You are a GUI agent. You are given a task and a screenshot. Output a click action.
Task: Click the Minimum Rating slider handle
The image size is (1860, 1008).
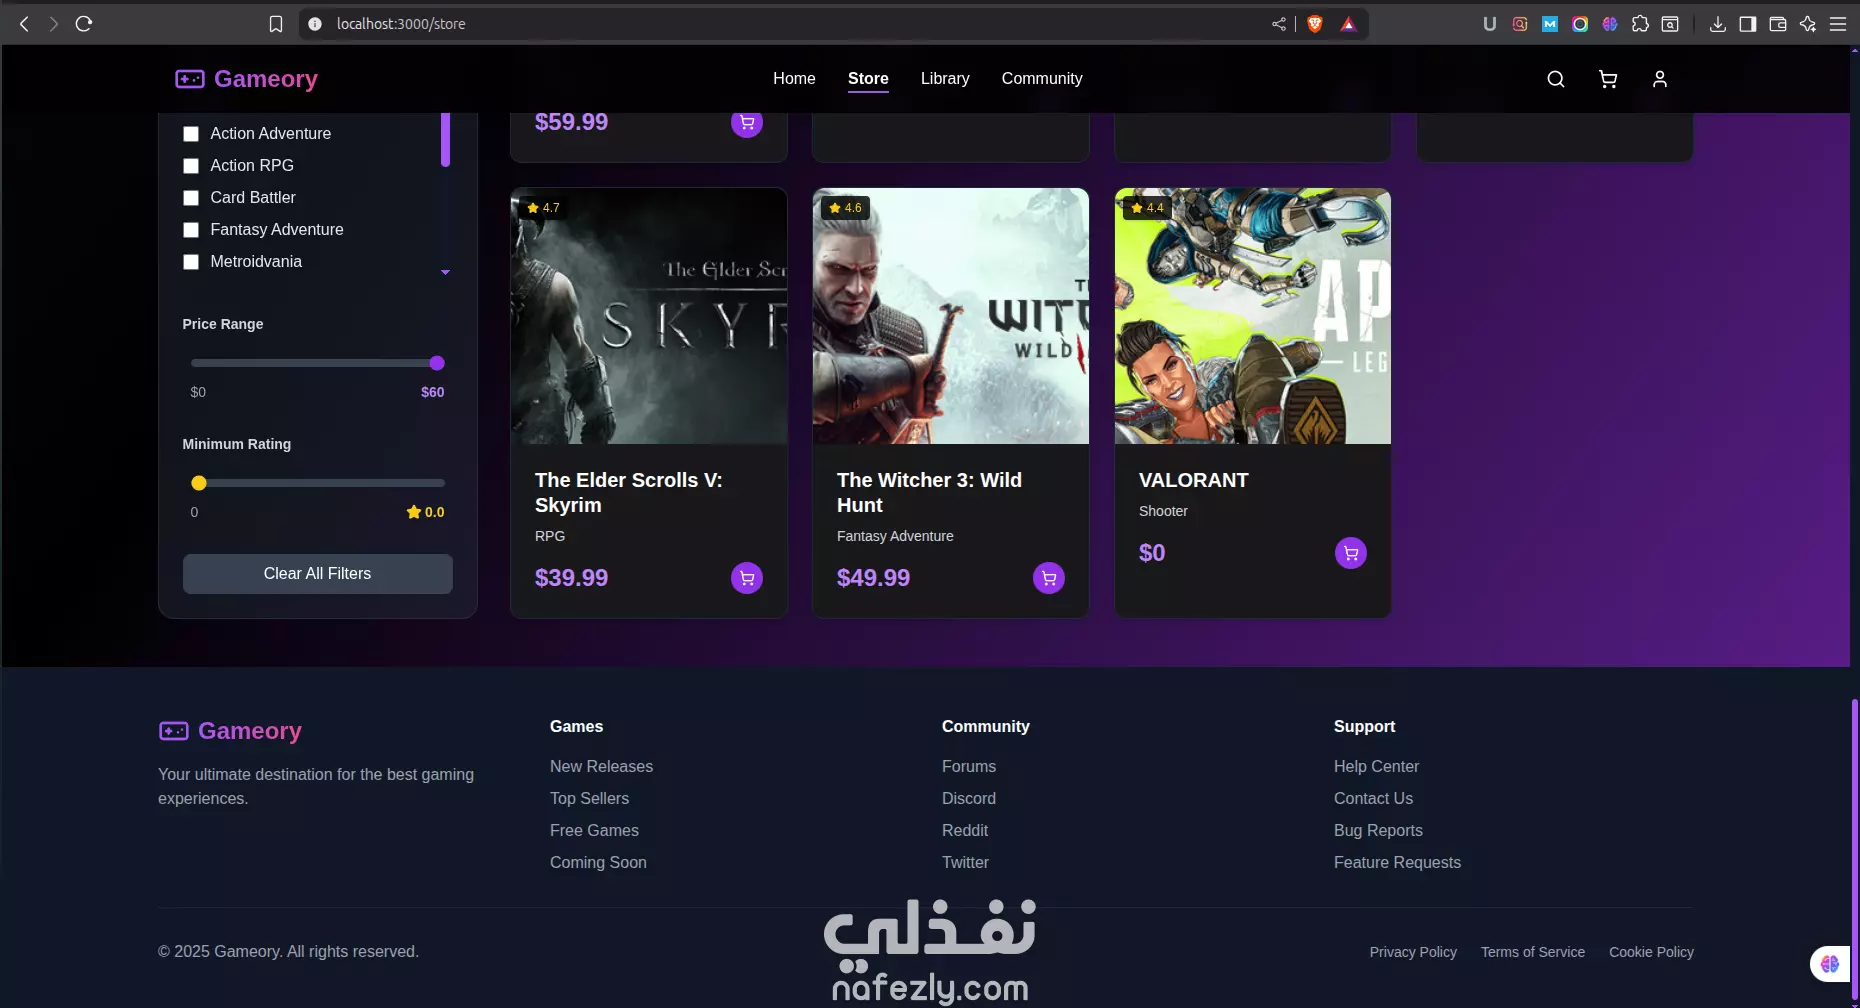(x=199, y=484)
